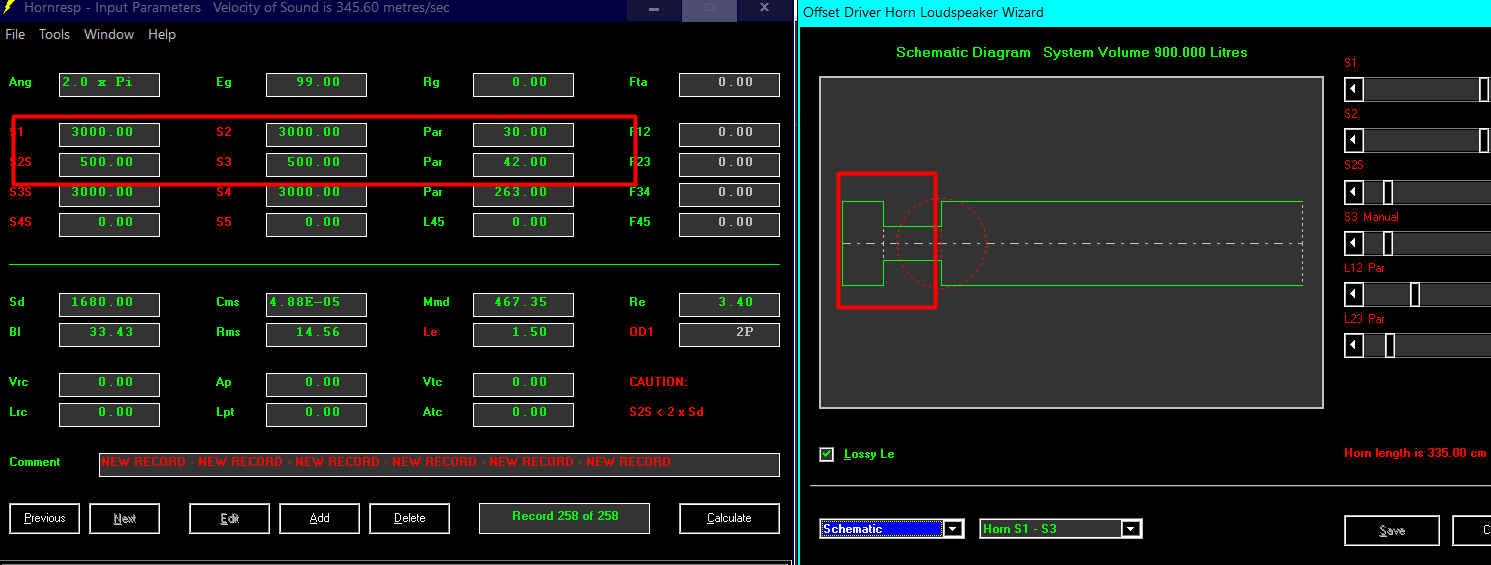Click the S3S field showing 3000.00
The height and width of the screenshot is (565, 1491).
(109, 194)
